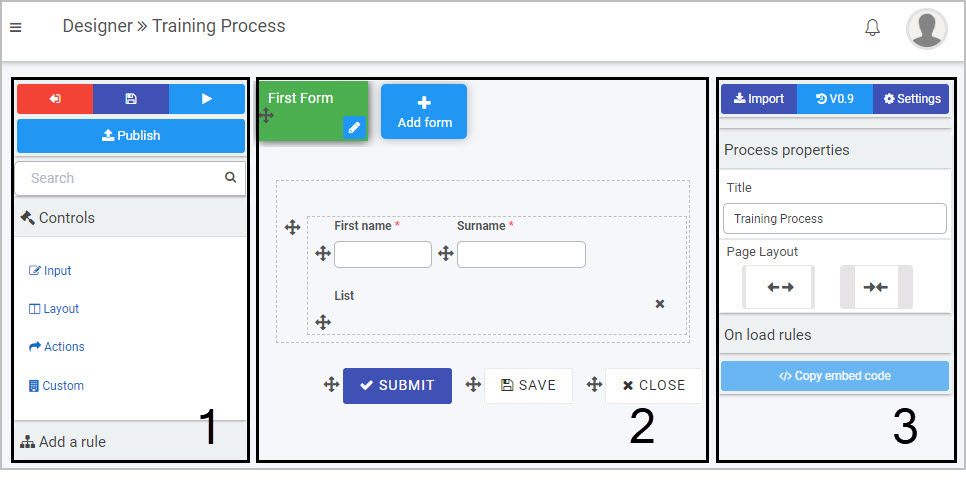This screenshot has height=490, width=966.
Task: Click Copy embed code button
Action: (835, 376)
